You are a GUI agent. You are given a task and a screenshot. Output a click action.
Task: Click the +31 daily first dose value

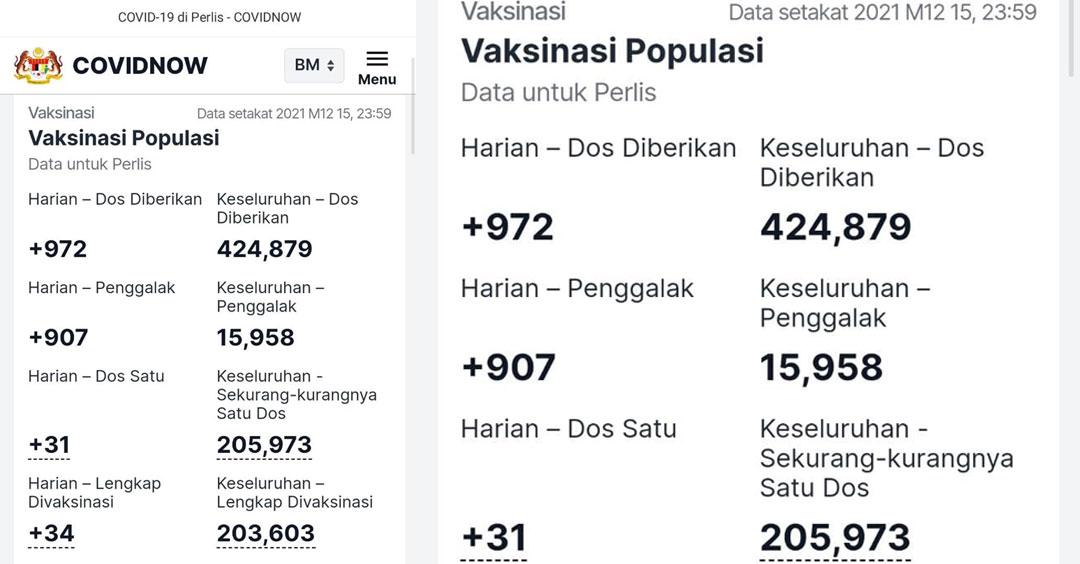(49, 445)
